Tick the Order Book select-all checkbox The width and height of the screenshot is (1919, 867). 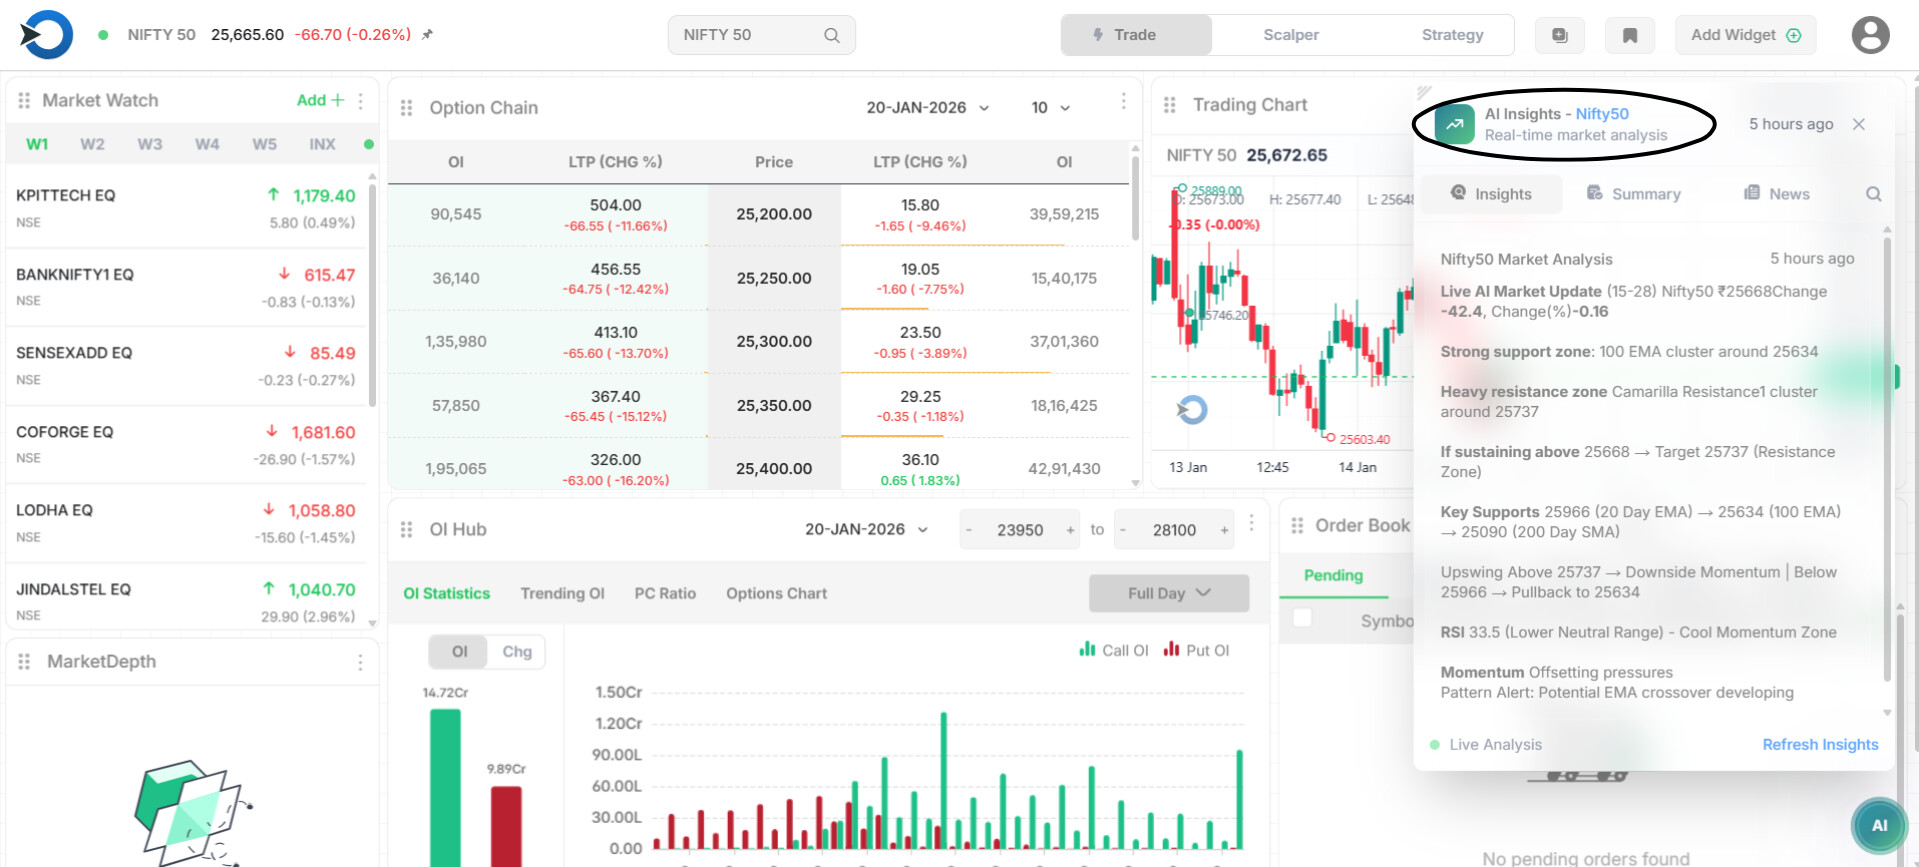(1302, 618)
